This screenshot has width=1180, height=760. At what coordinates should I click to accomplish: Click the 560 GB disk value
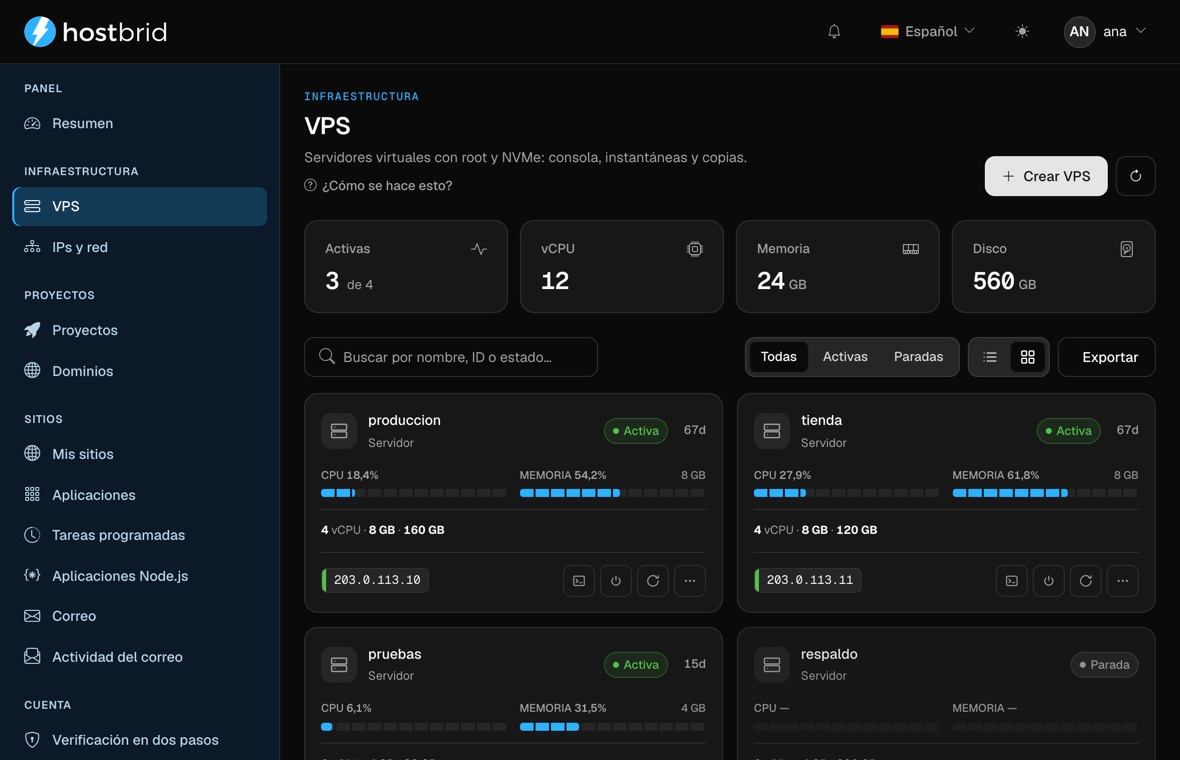tap(1004, 281)
